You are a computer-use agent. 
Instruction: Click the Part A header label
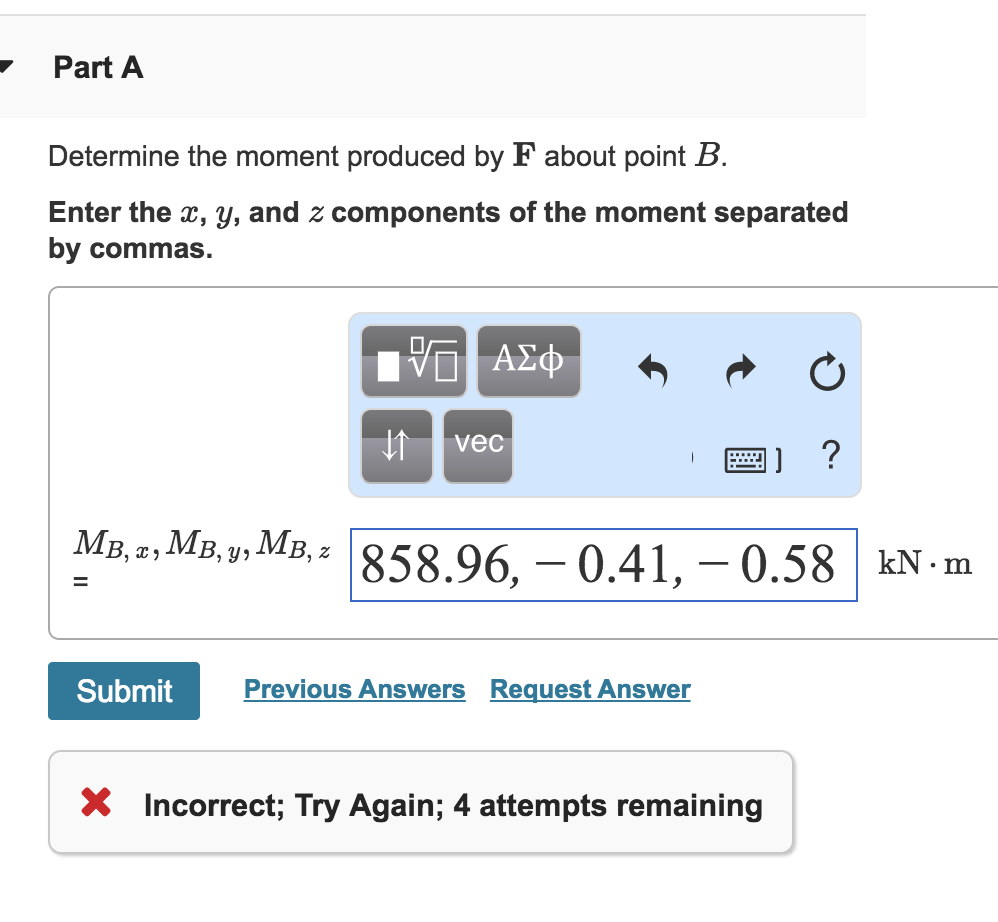(98, 68)
